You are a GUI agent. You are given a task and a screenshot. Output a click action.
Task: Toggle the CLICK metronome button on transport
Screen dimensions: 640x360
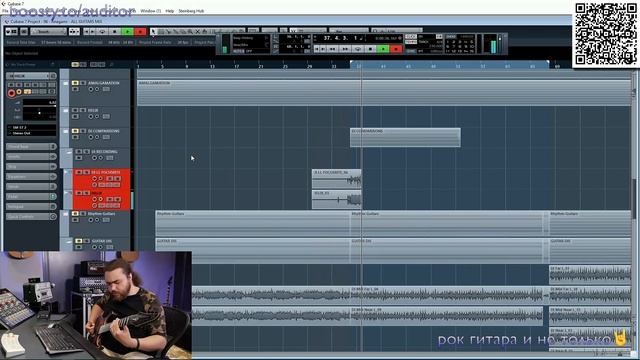pos(411,37)
